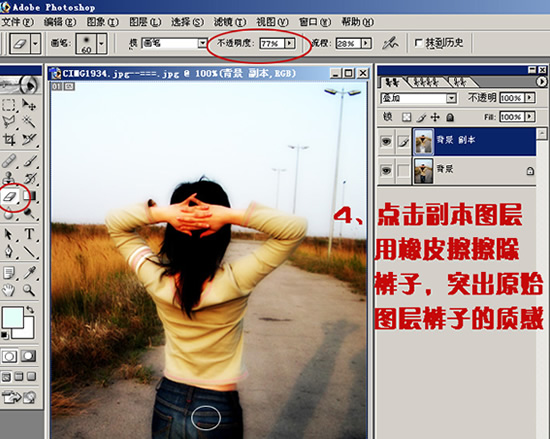Screen dimensions: 550x439
Task: Toggle link box on 背景 layer
Action: point(403,171)
